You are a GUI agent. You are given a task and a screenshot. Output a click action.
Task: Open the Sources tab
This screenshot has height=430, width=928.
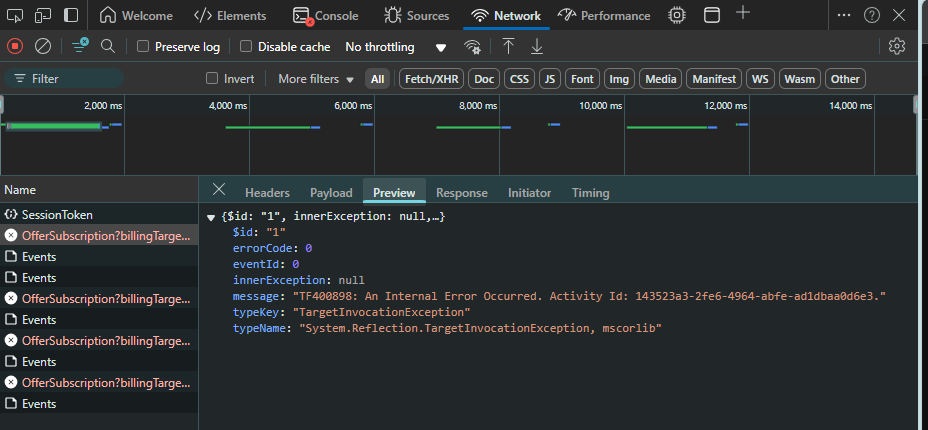coord(417,16)
